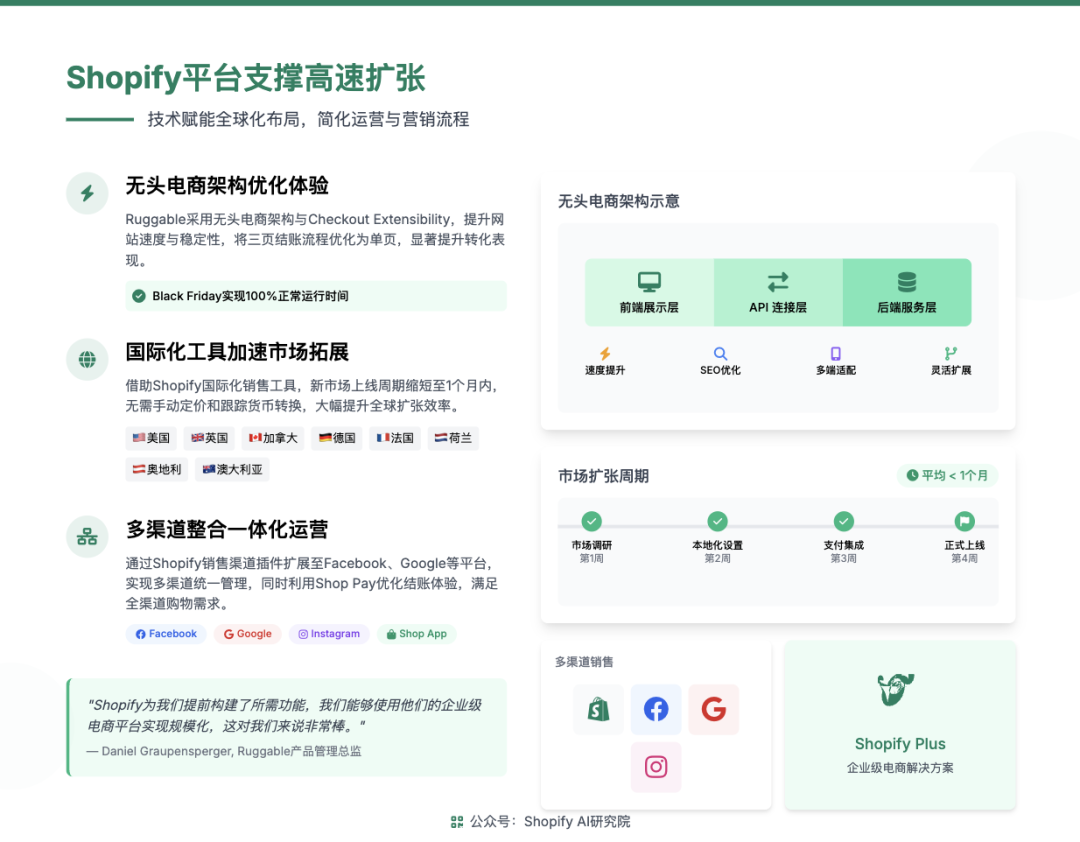Image resolution: width=1080 pixels, height=842 pixels.
Task: Click the Facebook logo tile in 多渠道销售
Action: pos(656,709)
